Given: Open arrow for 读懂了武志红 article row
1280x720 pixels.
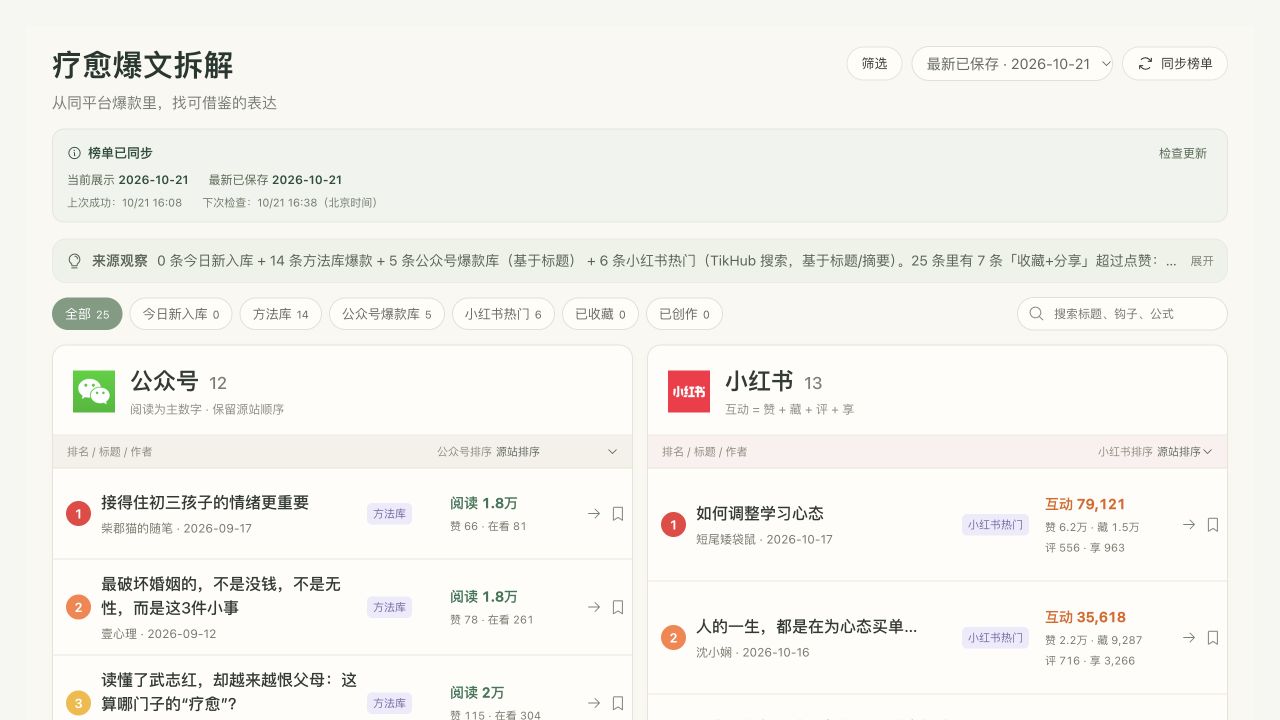Looking at the screenshot, I should tap(594, 703).
